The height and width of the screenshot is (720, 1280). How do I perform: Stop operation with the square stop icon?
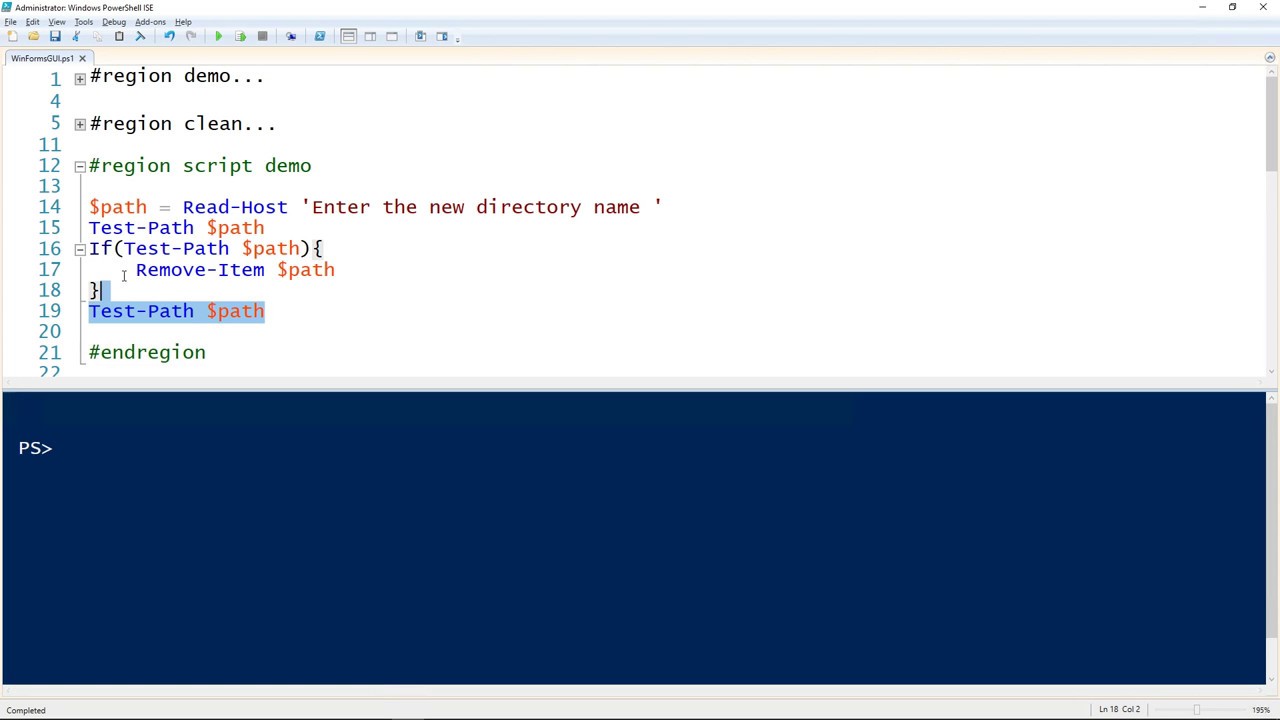point(262,36)
